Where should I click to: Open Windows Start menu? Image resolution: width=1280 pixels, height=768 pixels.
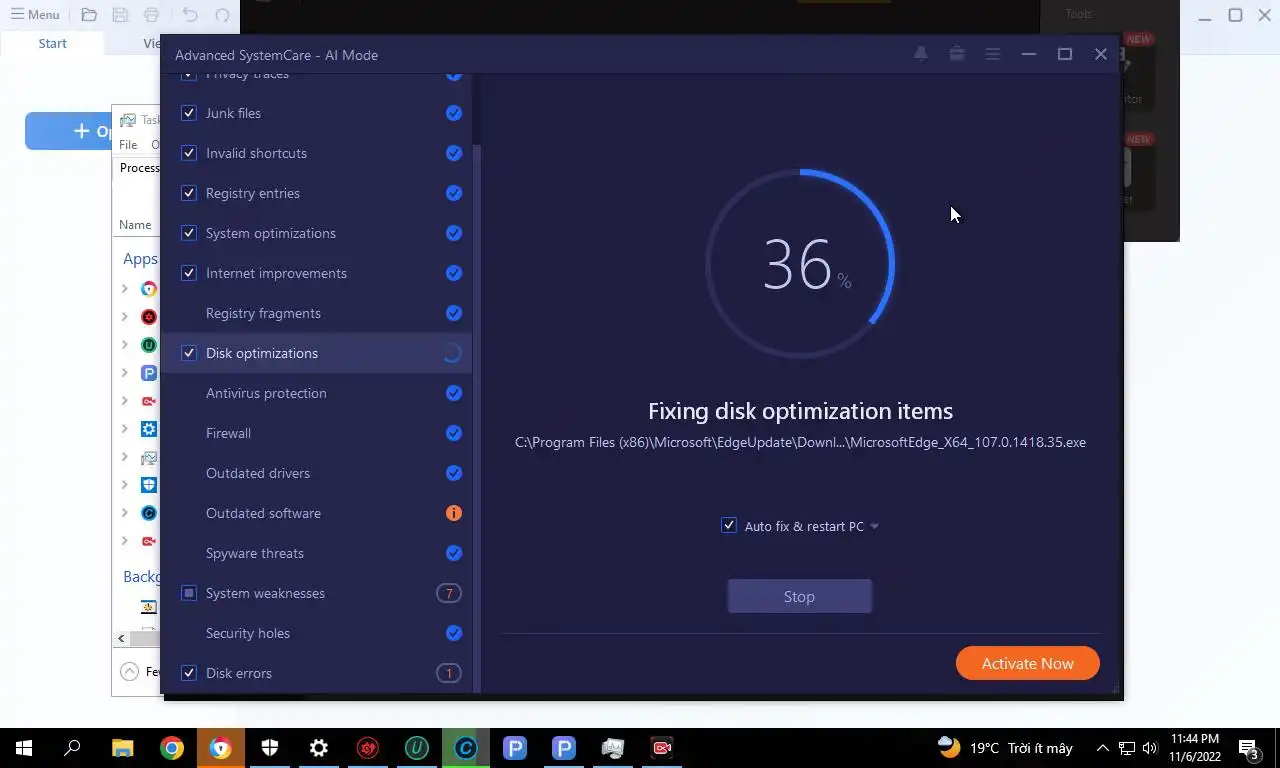[x=24, y=748]
